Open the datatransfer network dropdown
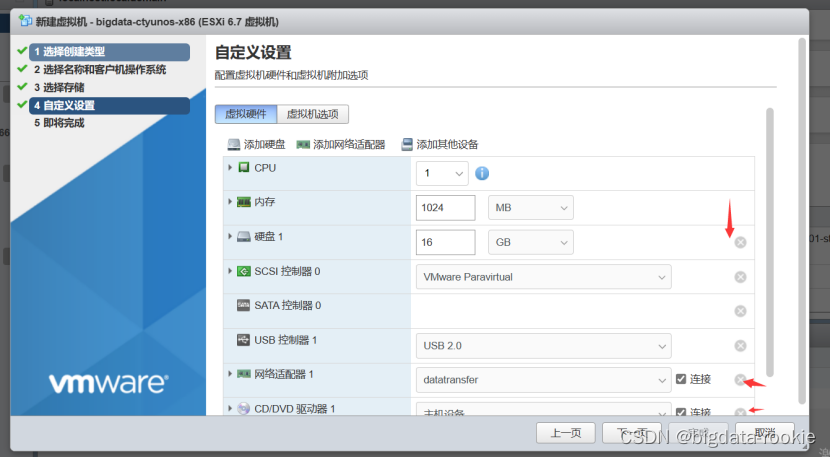The image size is (831, 457). click(544, 380)
